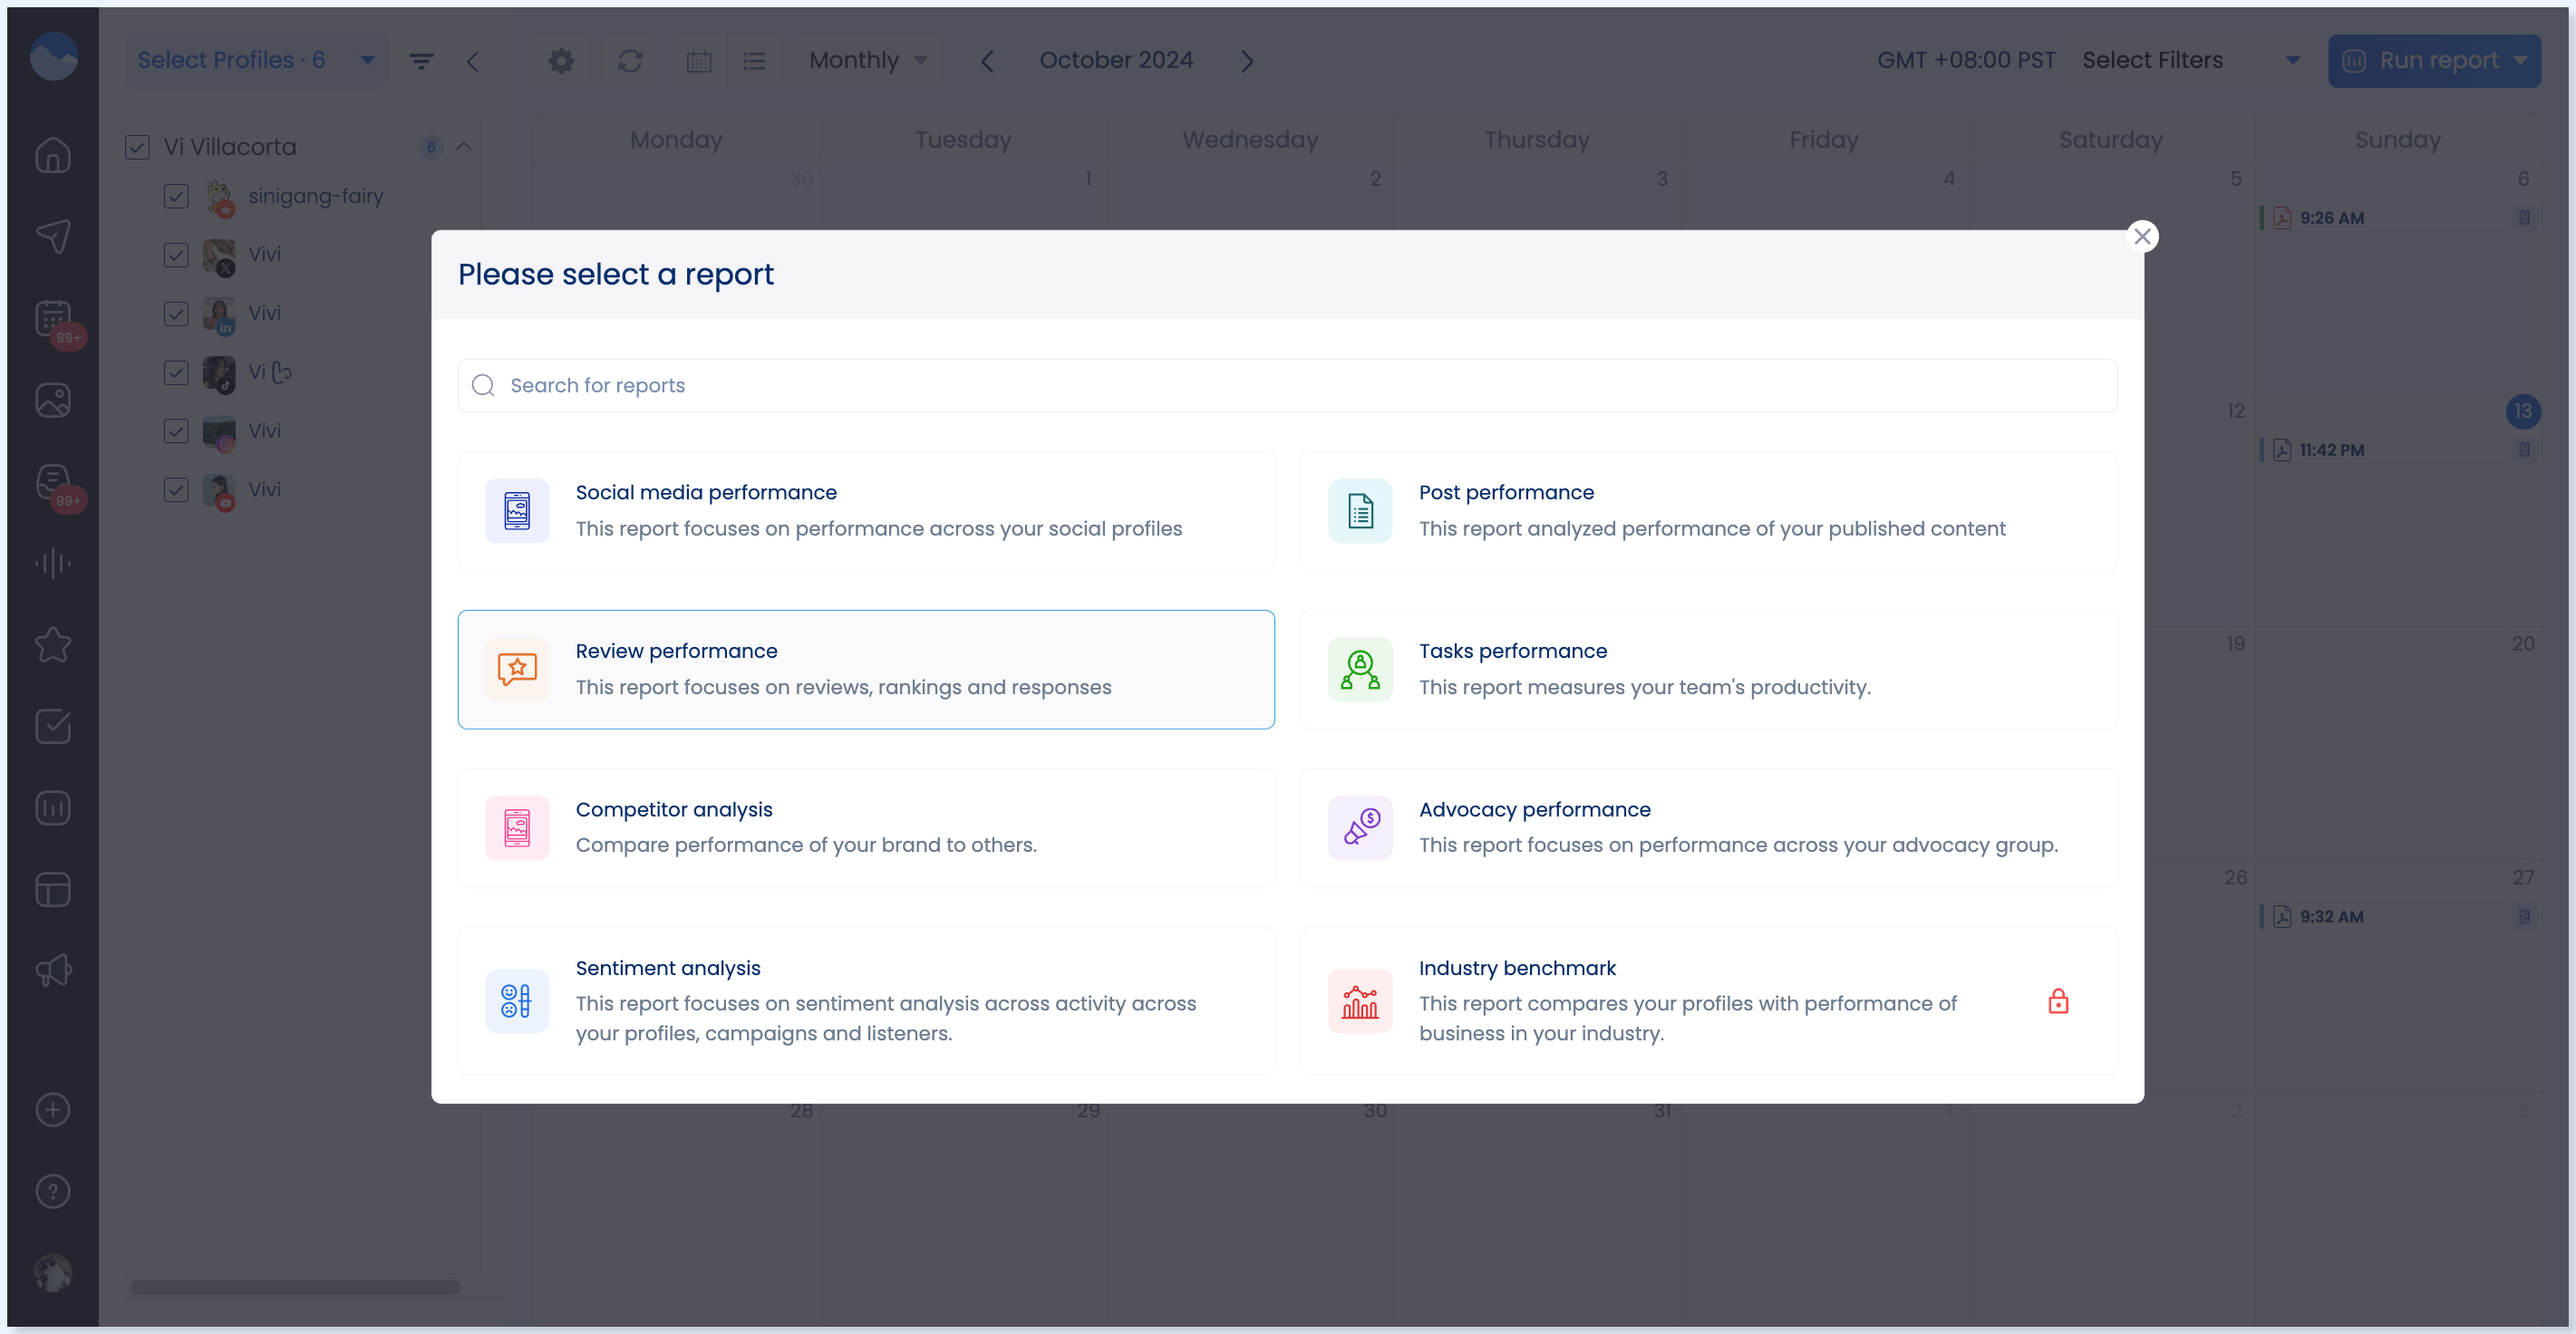Image resolution: width=2576 pixels, height=1334 pixels.
Task: Click the Search for reports field
Action: (x=1287, y=385)
